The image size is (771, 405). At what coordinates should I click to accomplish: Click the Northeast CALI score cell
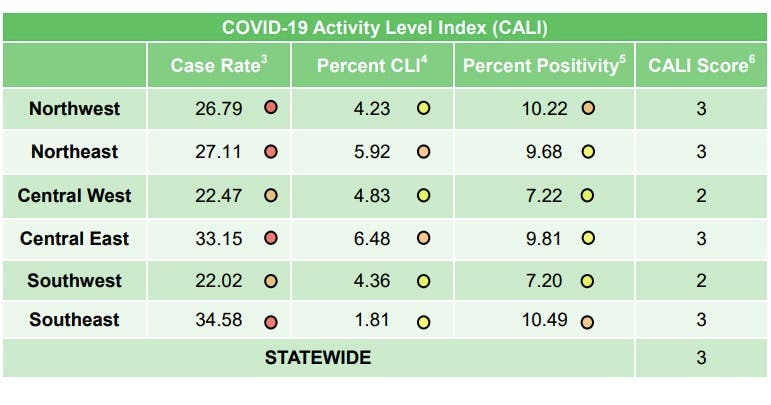pyautogui.click(x=701, y=153)
